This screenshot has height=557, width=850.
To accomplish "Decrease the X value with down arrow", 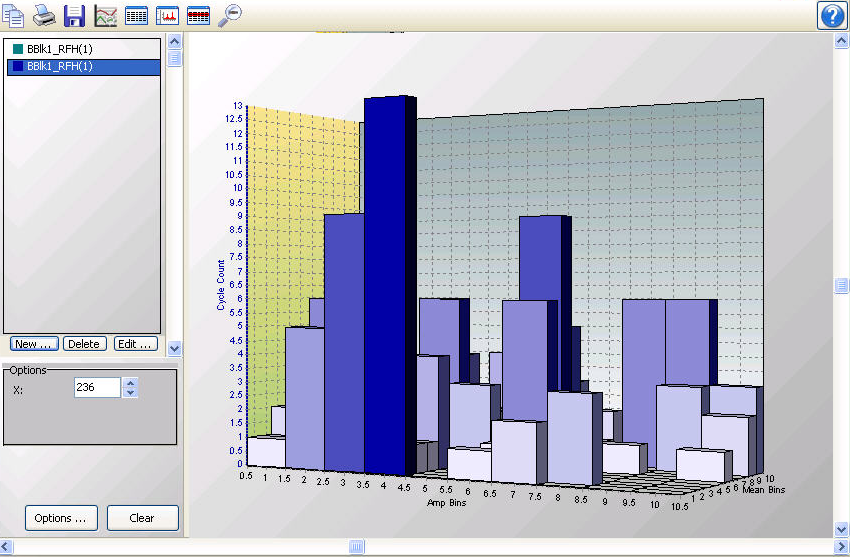I will click(129, 392).
